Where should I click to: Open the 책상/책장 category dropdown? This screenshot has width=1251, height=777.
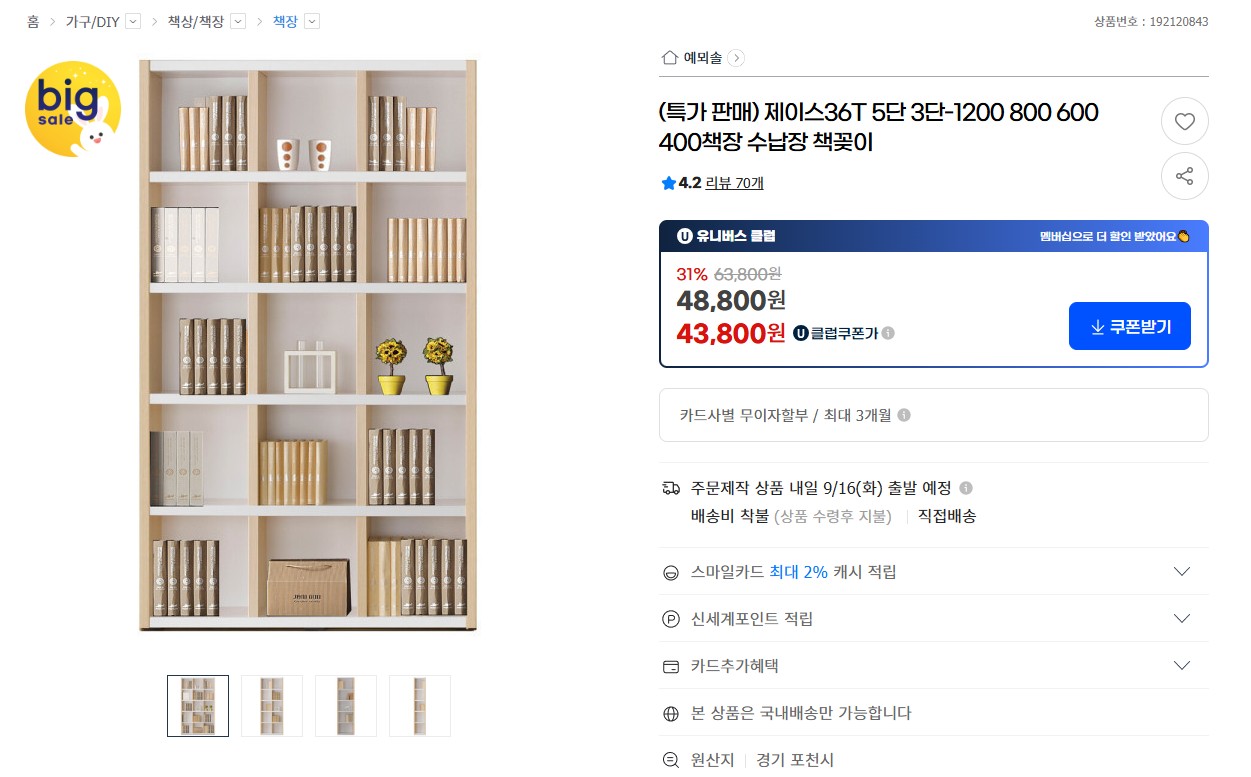point(238,22)
